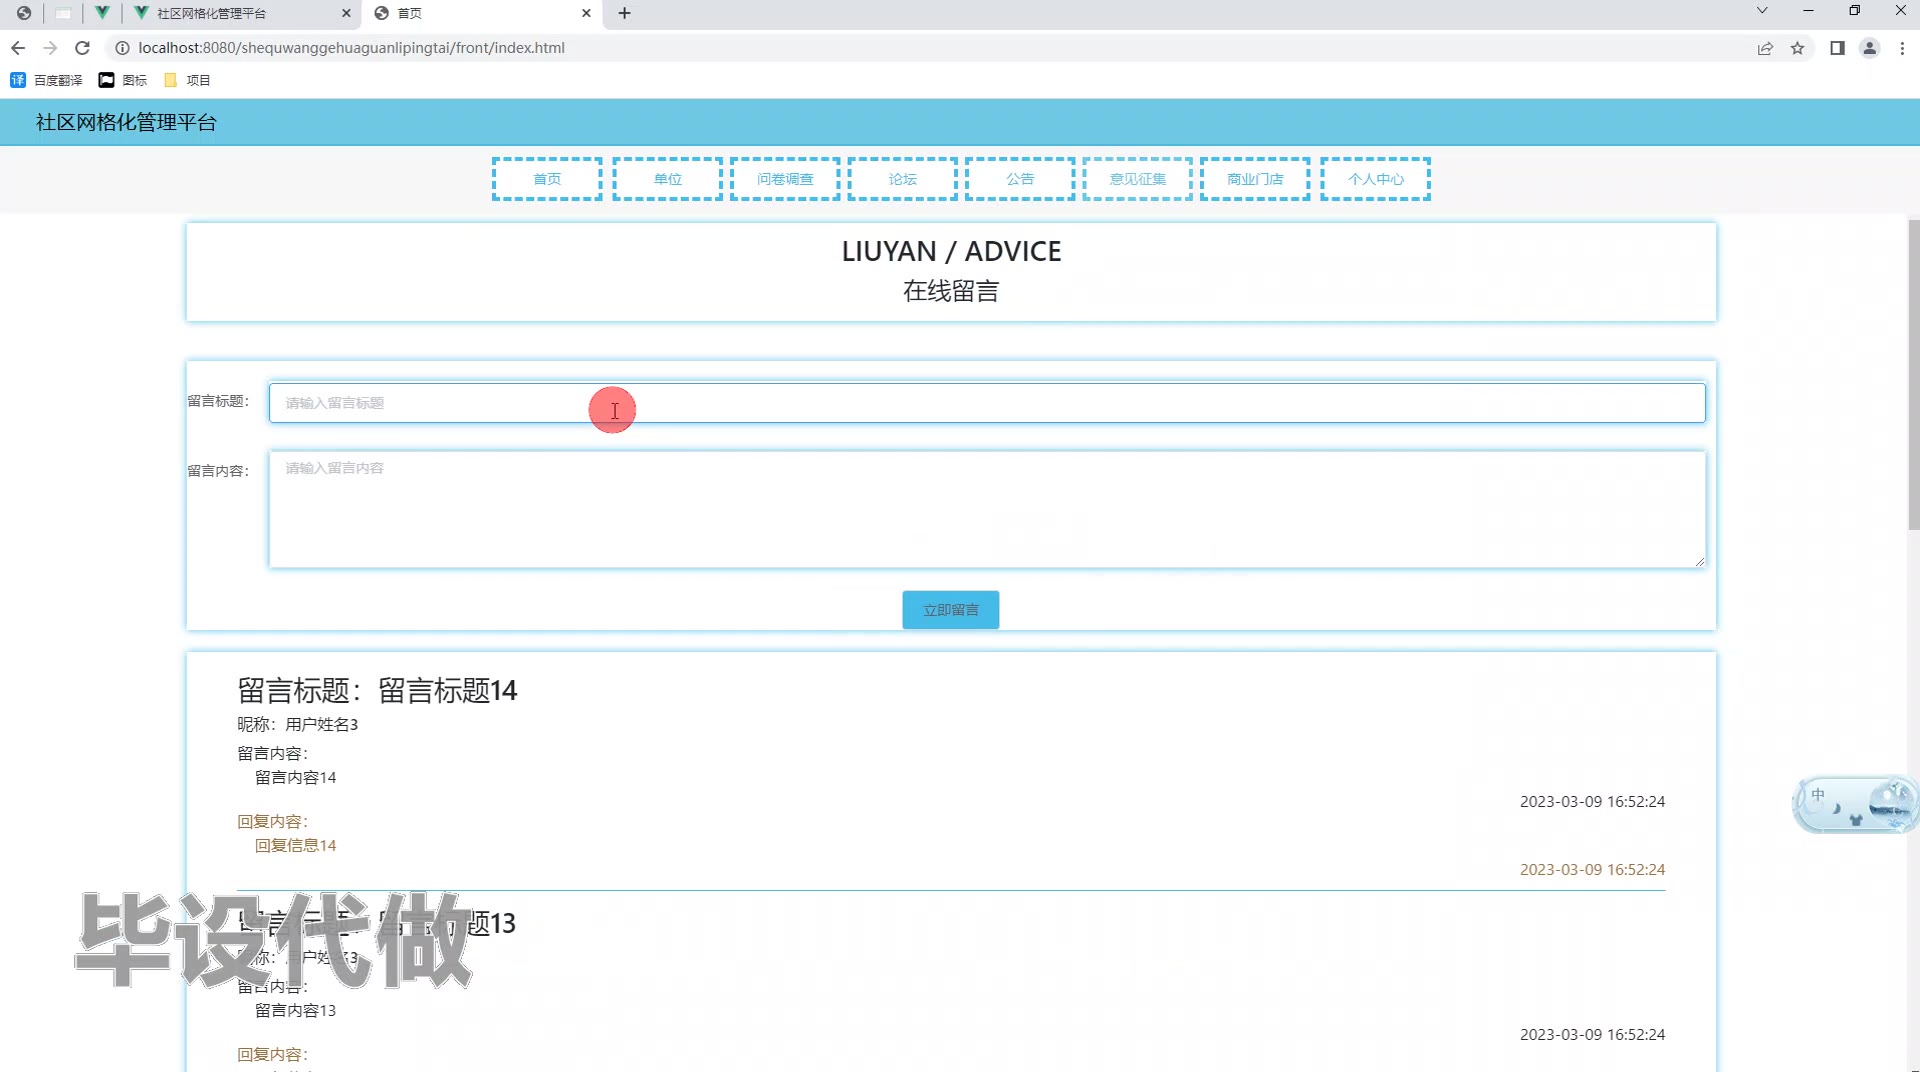Screen dimensions: 1920x1072
Task: Select the 昵称：用户姓名3 line under 留言标题14
Action: (x=297, y=724)
